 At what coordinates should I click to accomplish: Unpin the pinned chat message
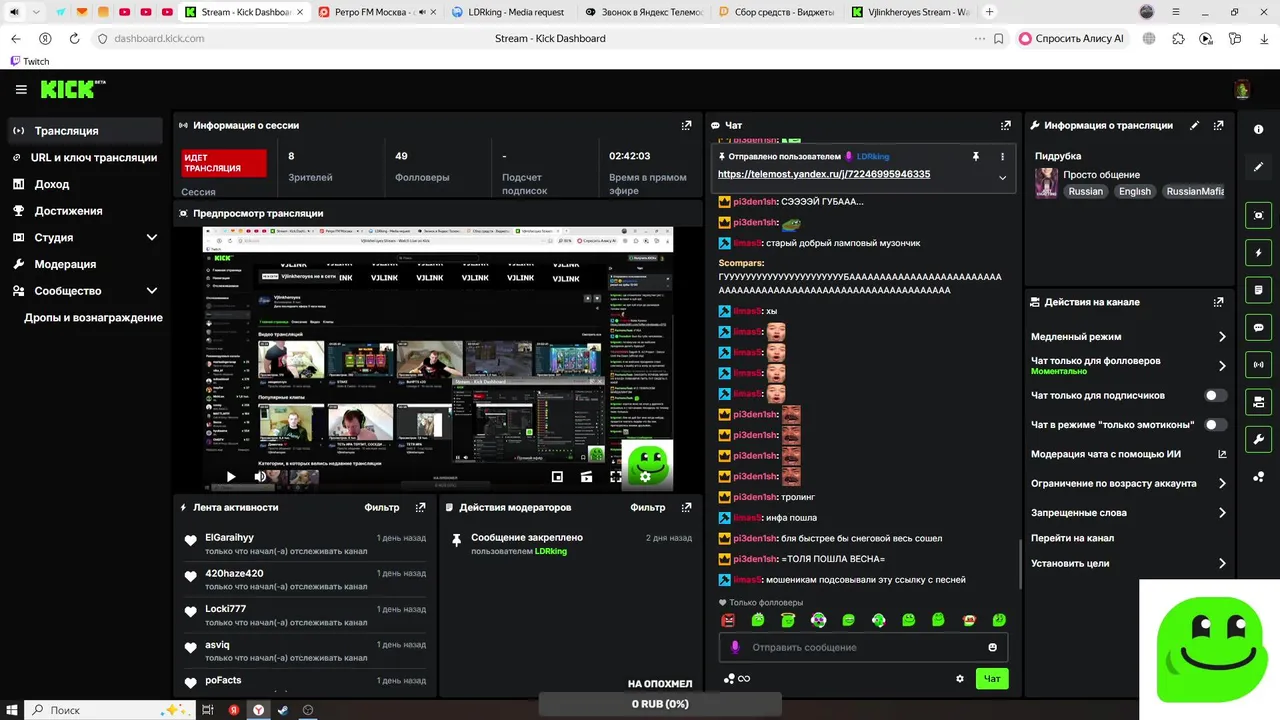pyautogui.click(x=976, y=156)
